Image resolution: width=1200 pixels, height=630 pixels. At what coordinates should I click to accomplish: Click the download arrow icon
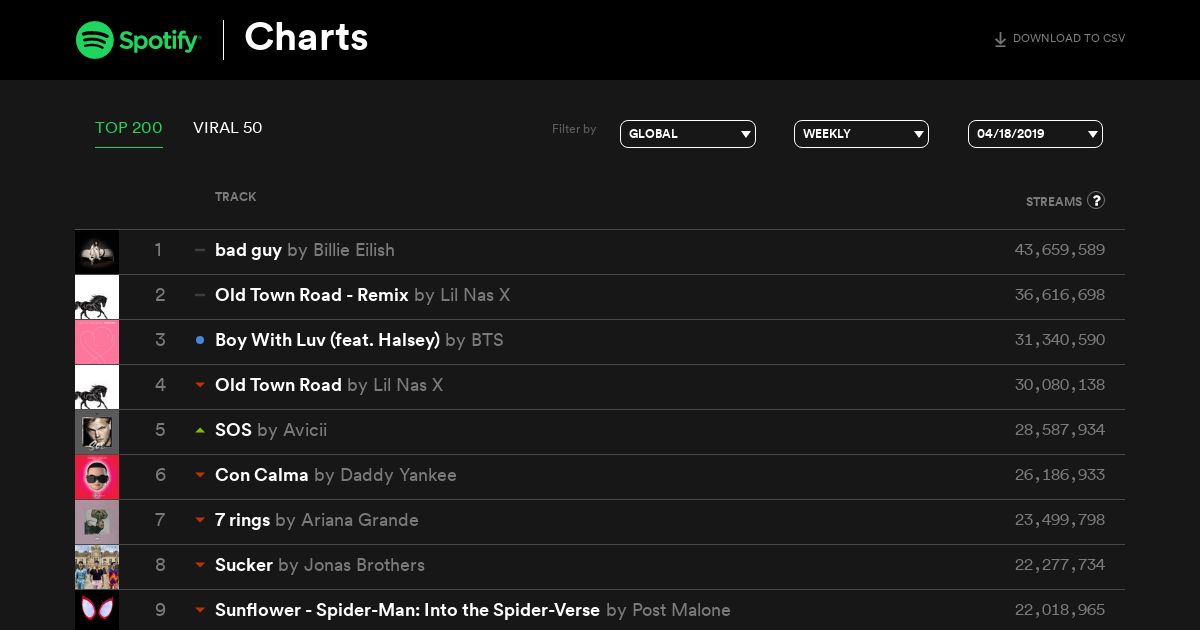coord(1000,40)
